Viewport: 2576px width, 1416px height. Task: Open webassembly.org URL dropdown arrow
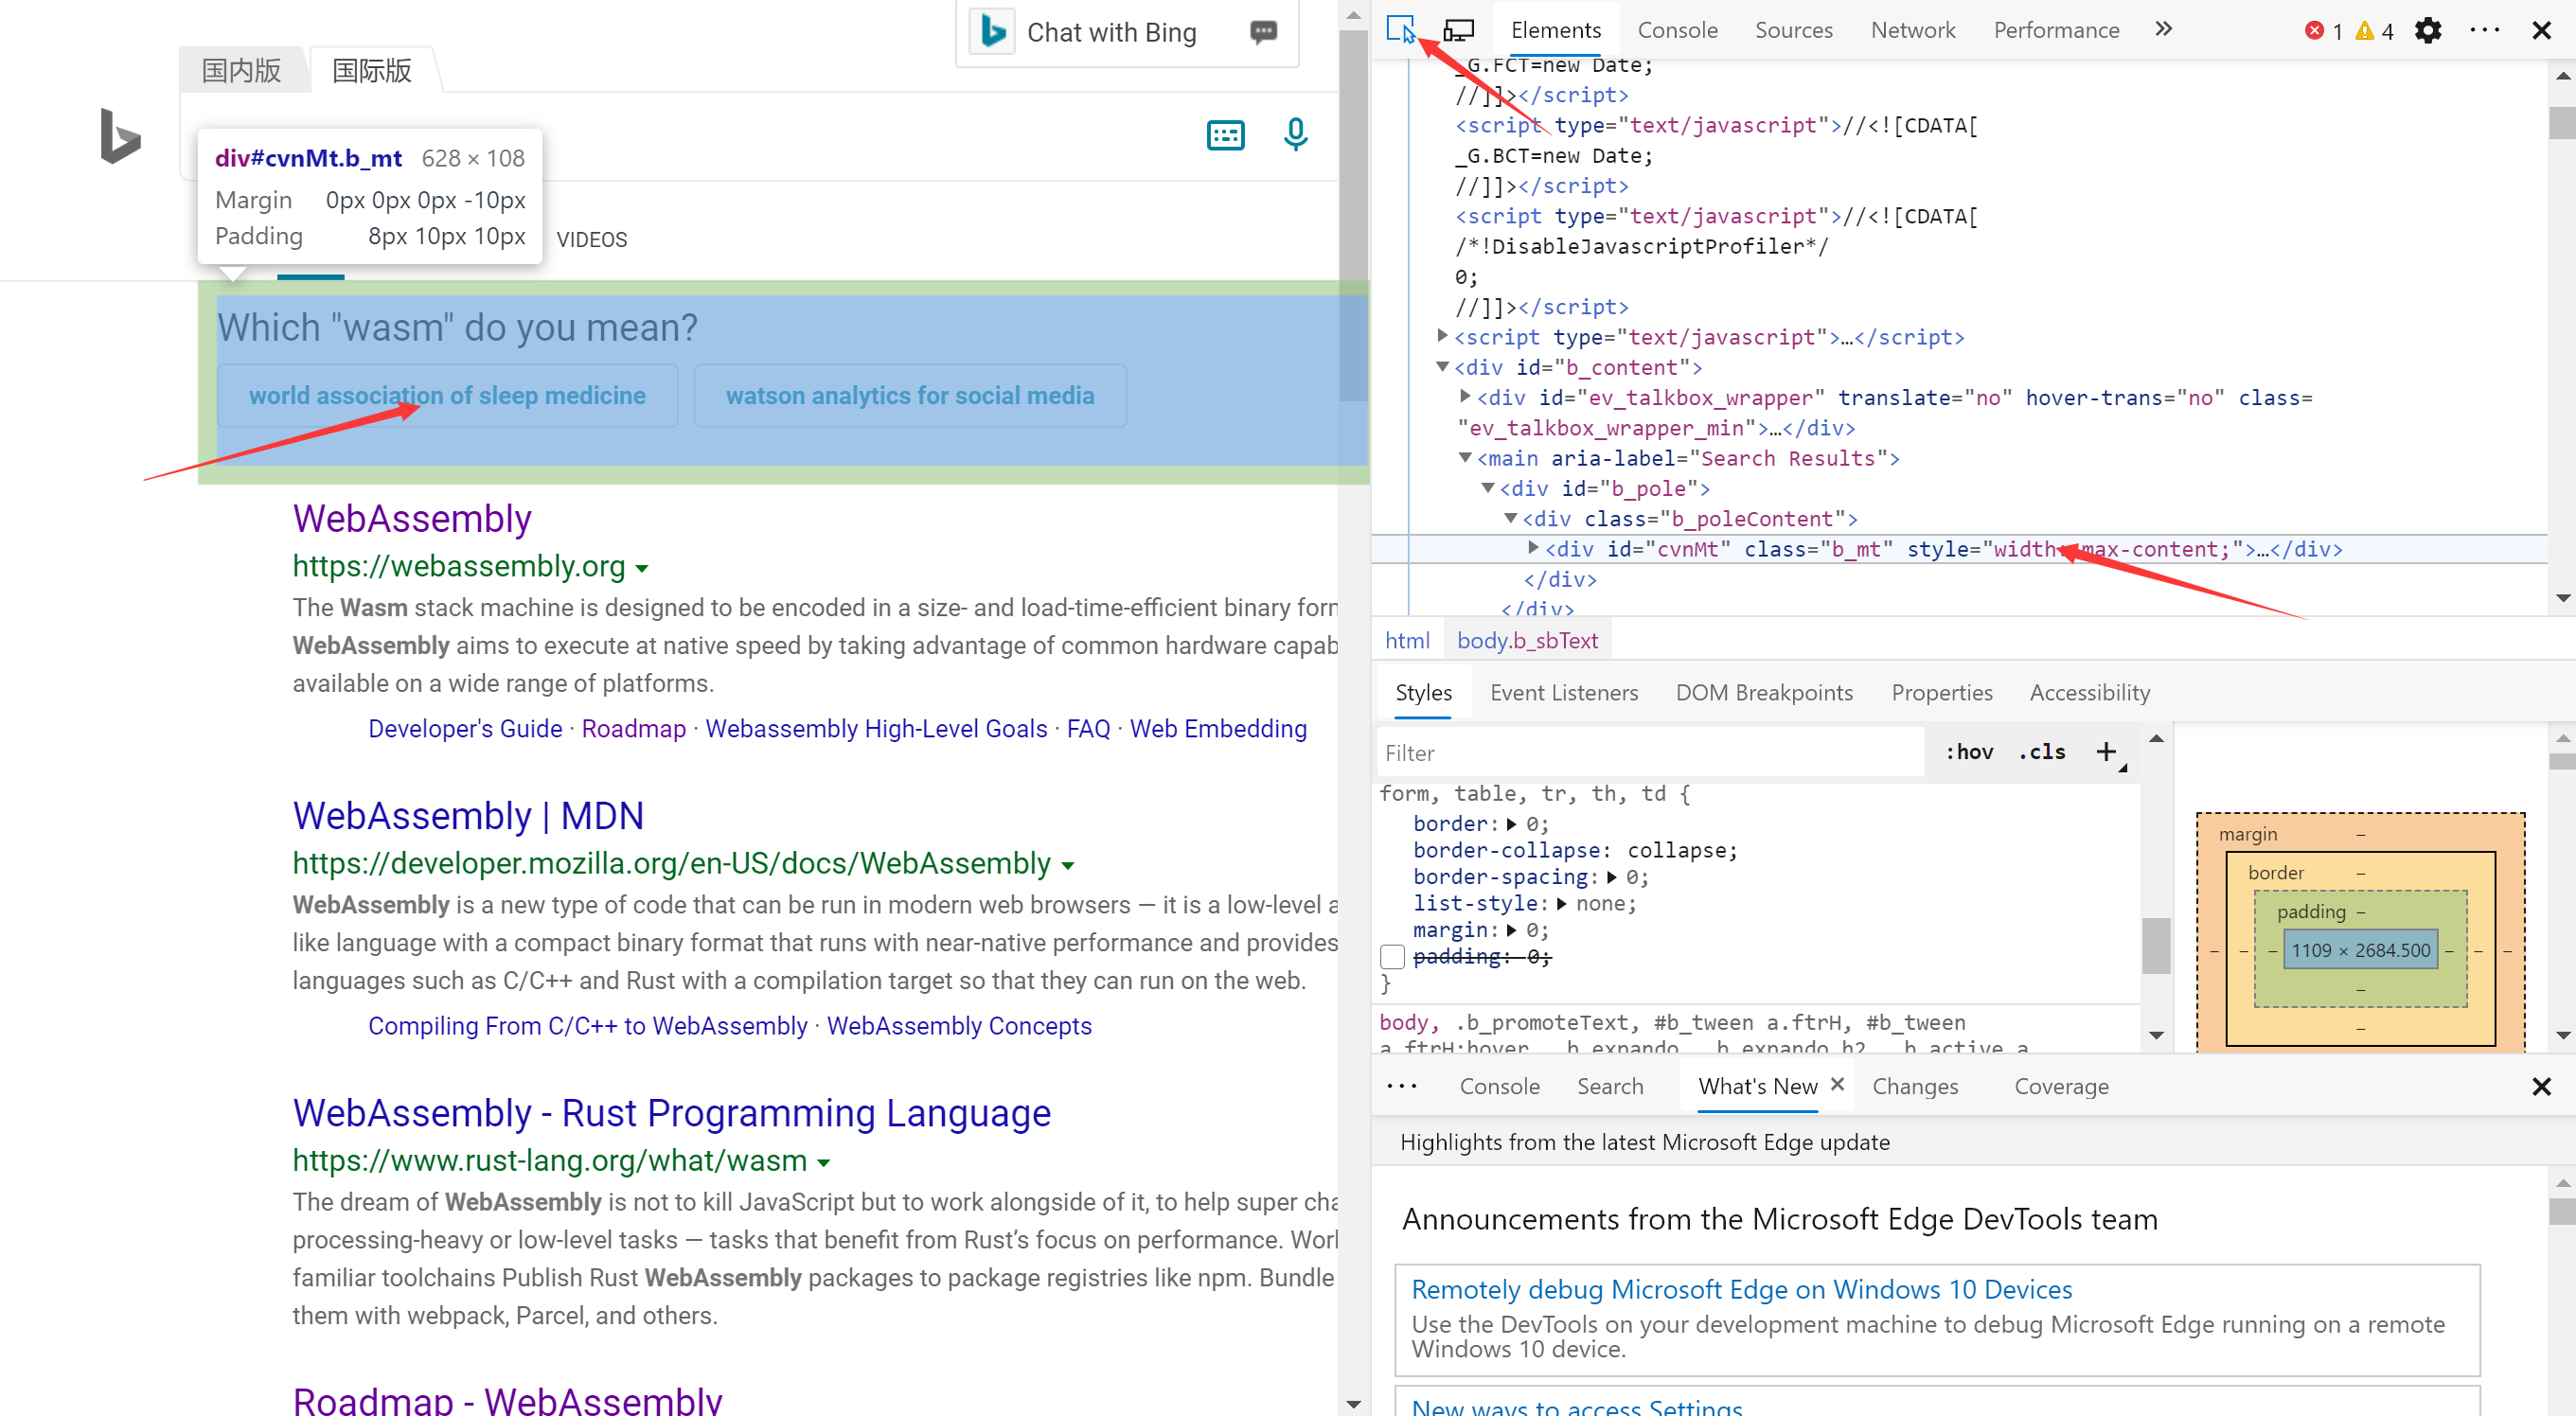pos(642,569)
